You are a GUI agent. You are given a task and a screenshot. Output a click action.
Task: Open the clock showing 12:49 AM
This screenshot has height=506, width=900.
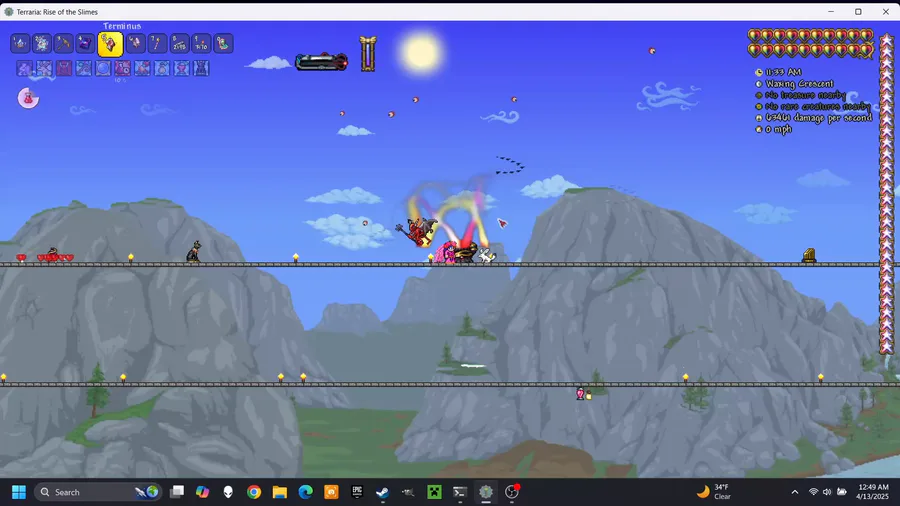(872, 492)
